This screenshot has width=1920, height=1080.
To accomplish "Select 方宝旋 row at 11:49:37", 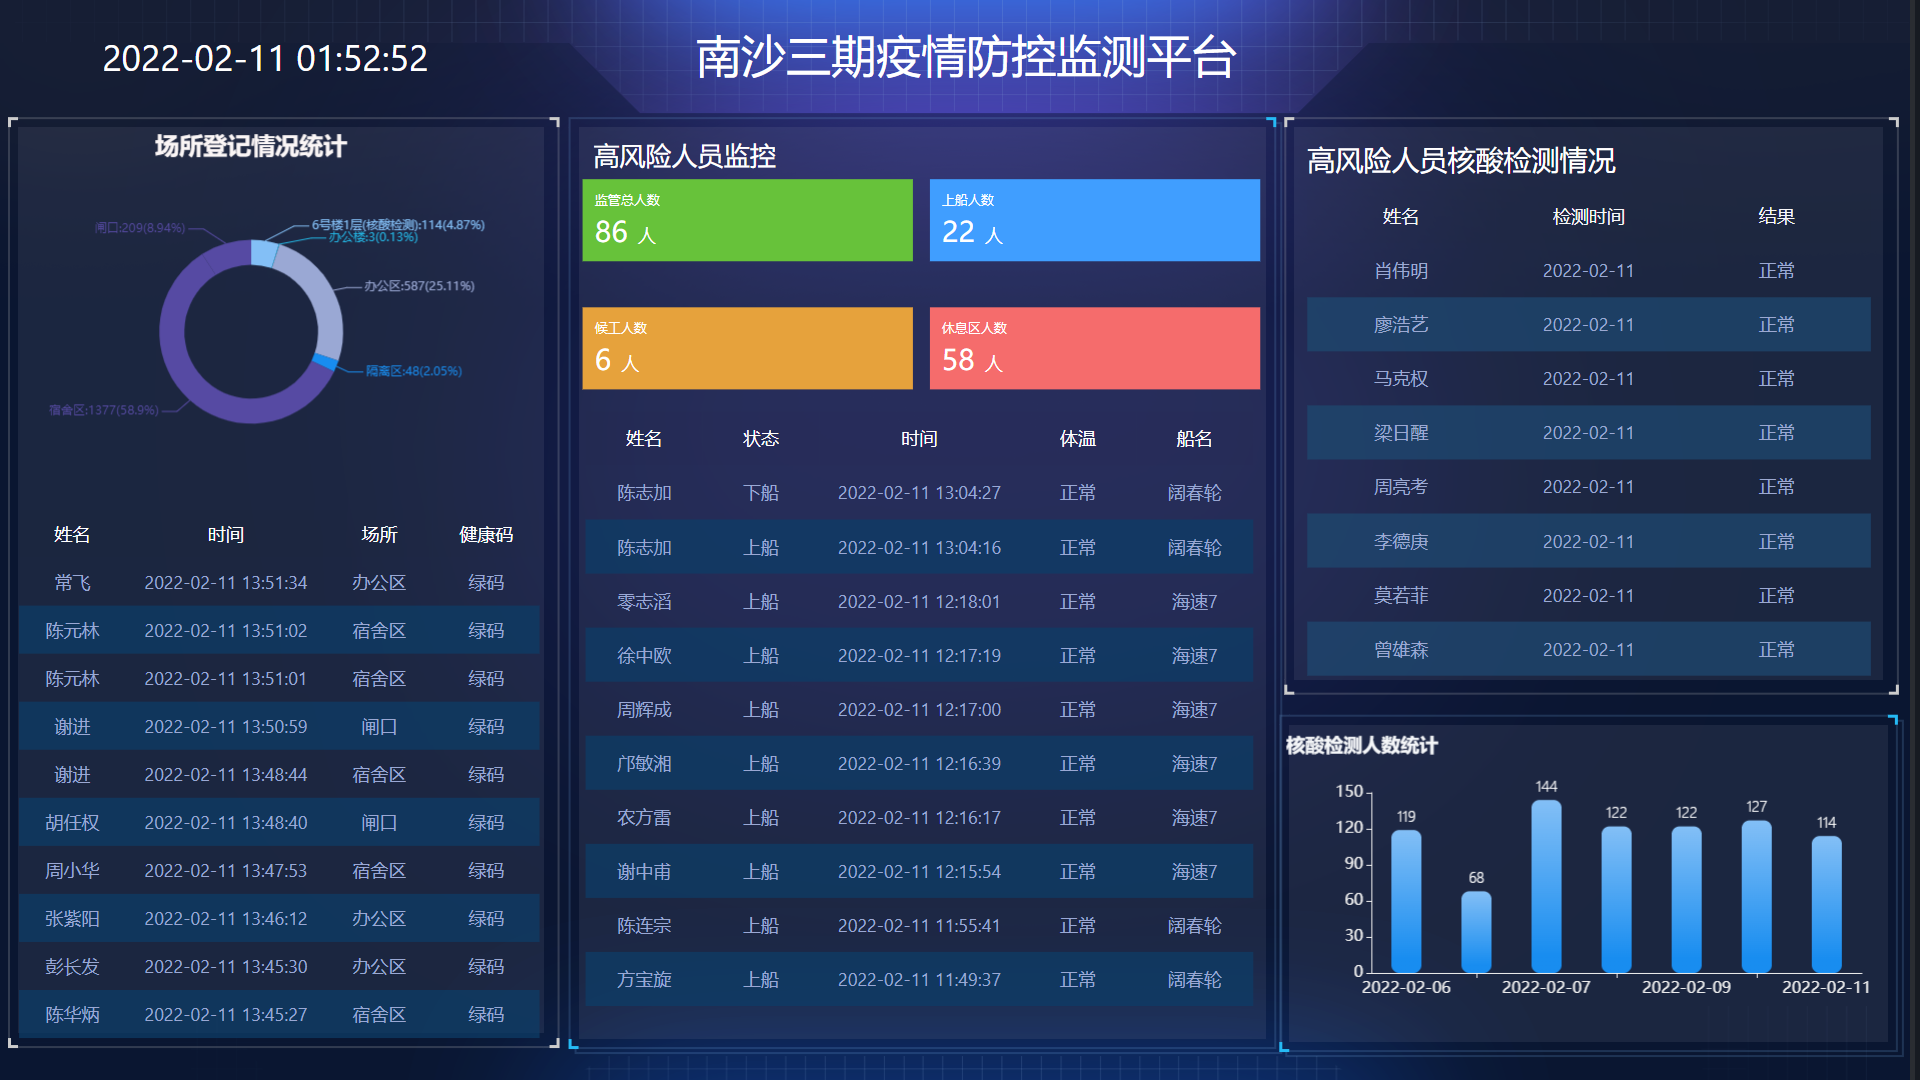I will point(919,980).
